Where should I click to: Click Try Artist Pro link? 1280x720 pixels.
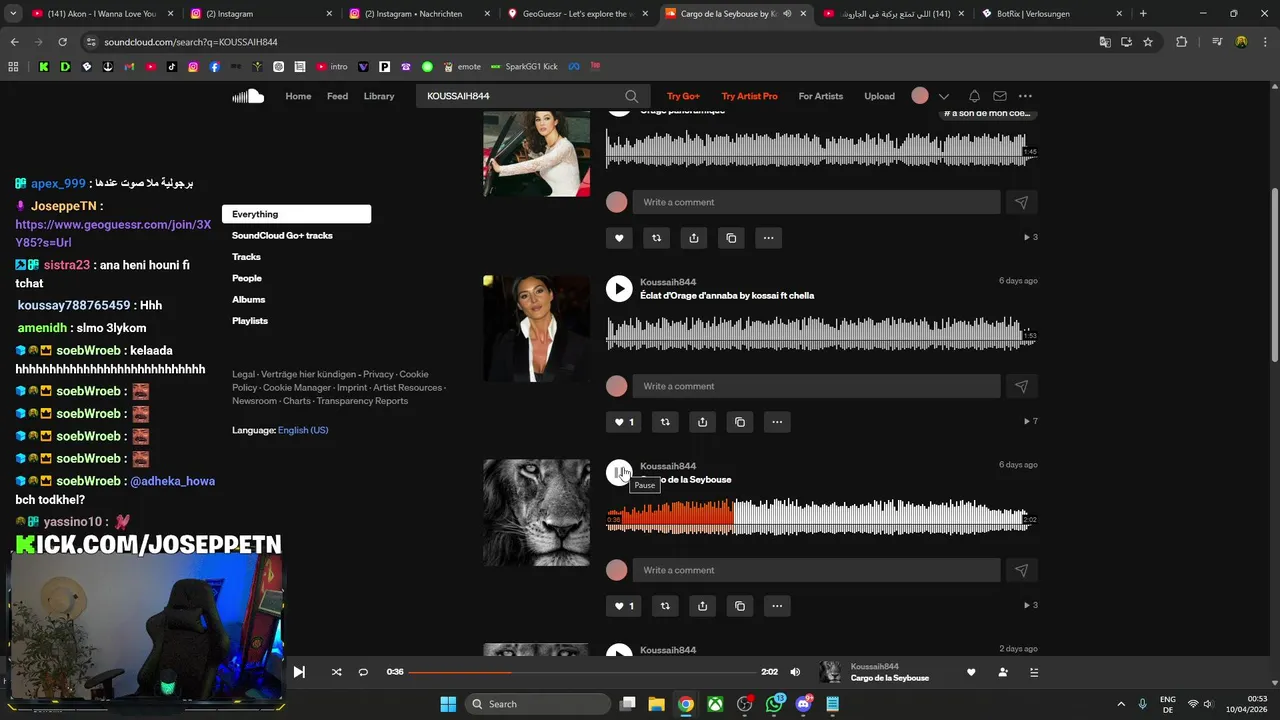[x=749, y=96]
